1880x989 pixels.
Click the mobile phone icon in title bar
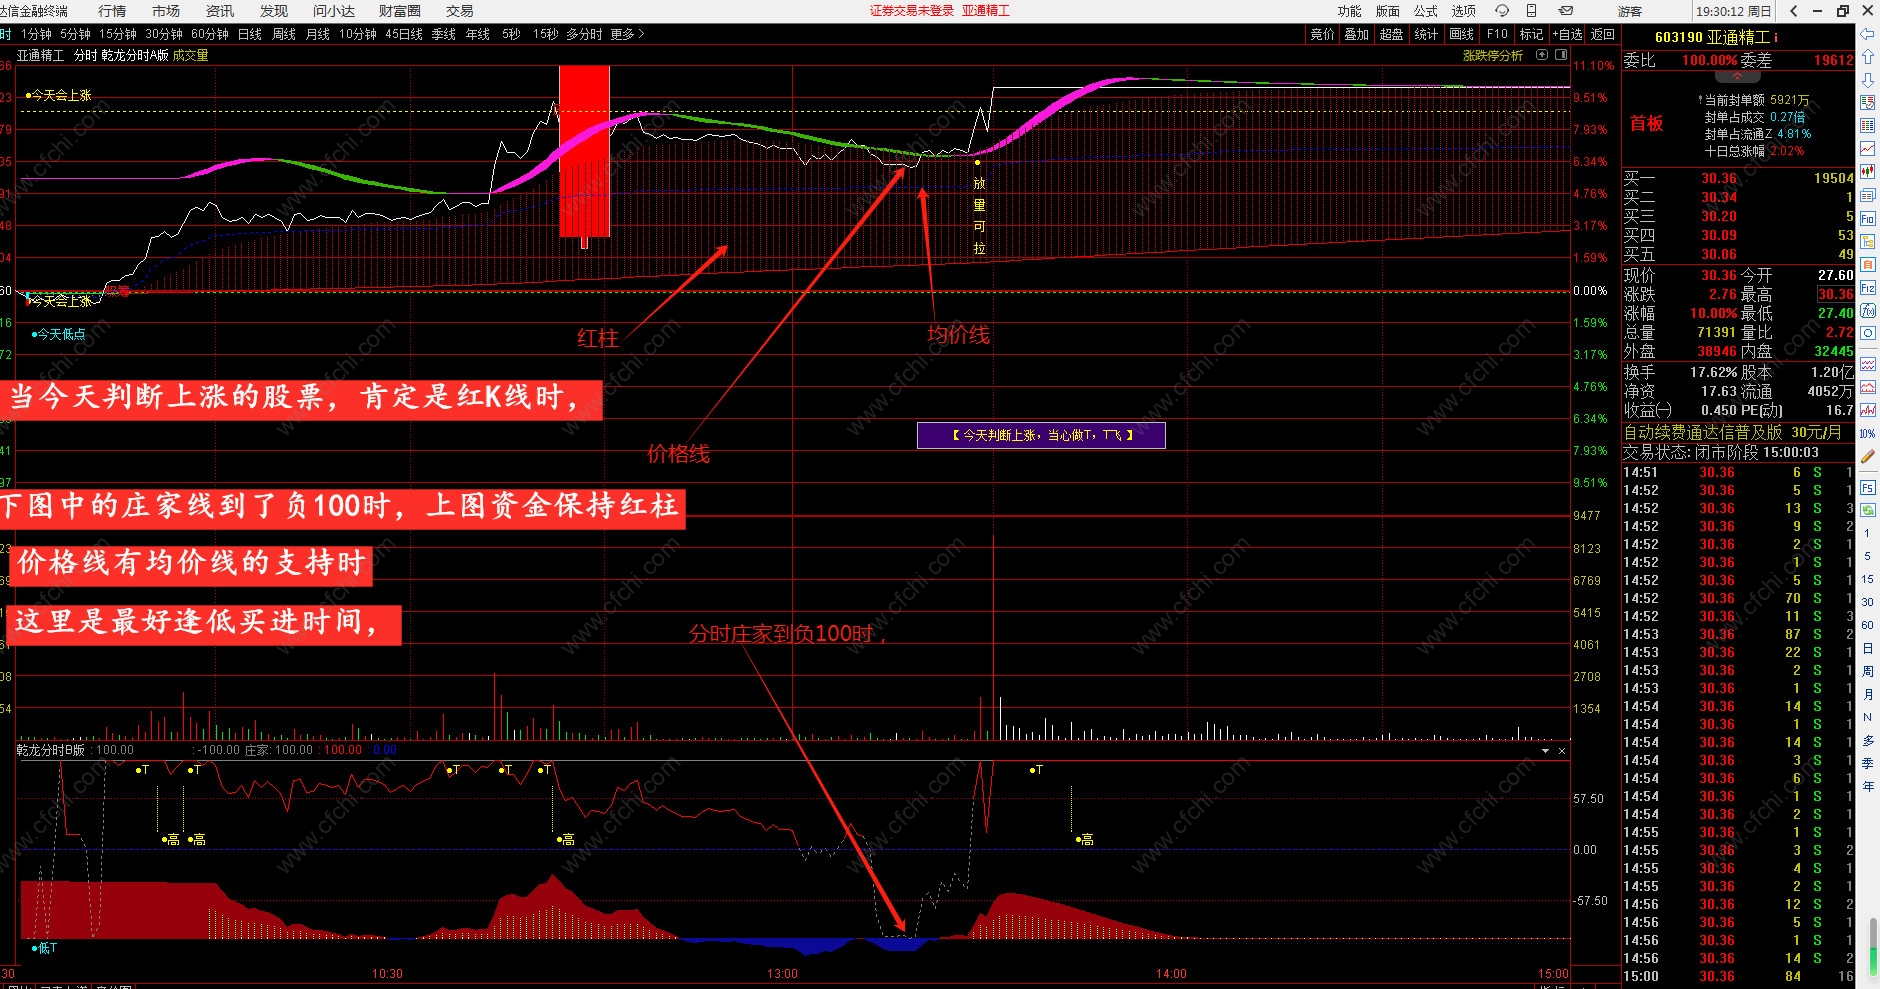pyautogui.click(x=1532, y=11)
